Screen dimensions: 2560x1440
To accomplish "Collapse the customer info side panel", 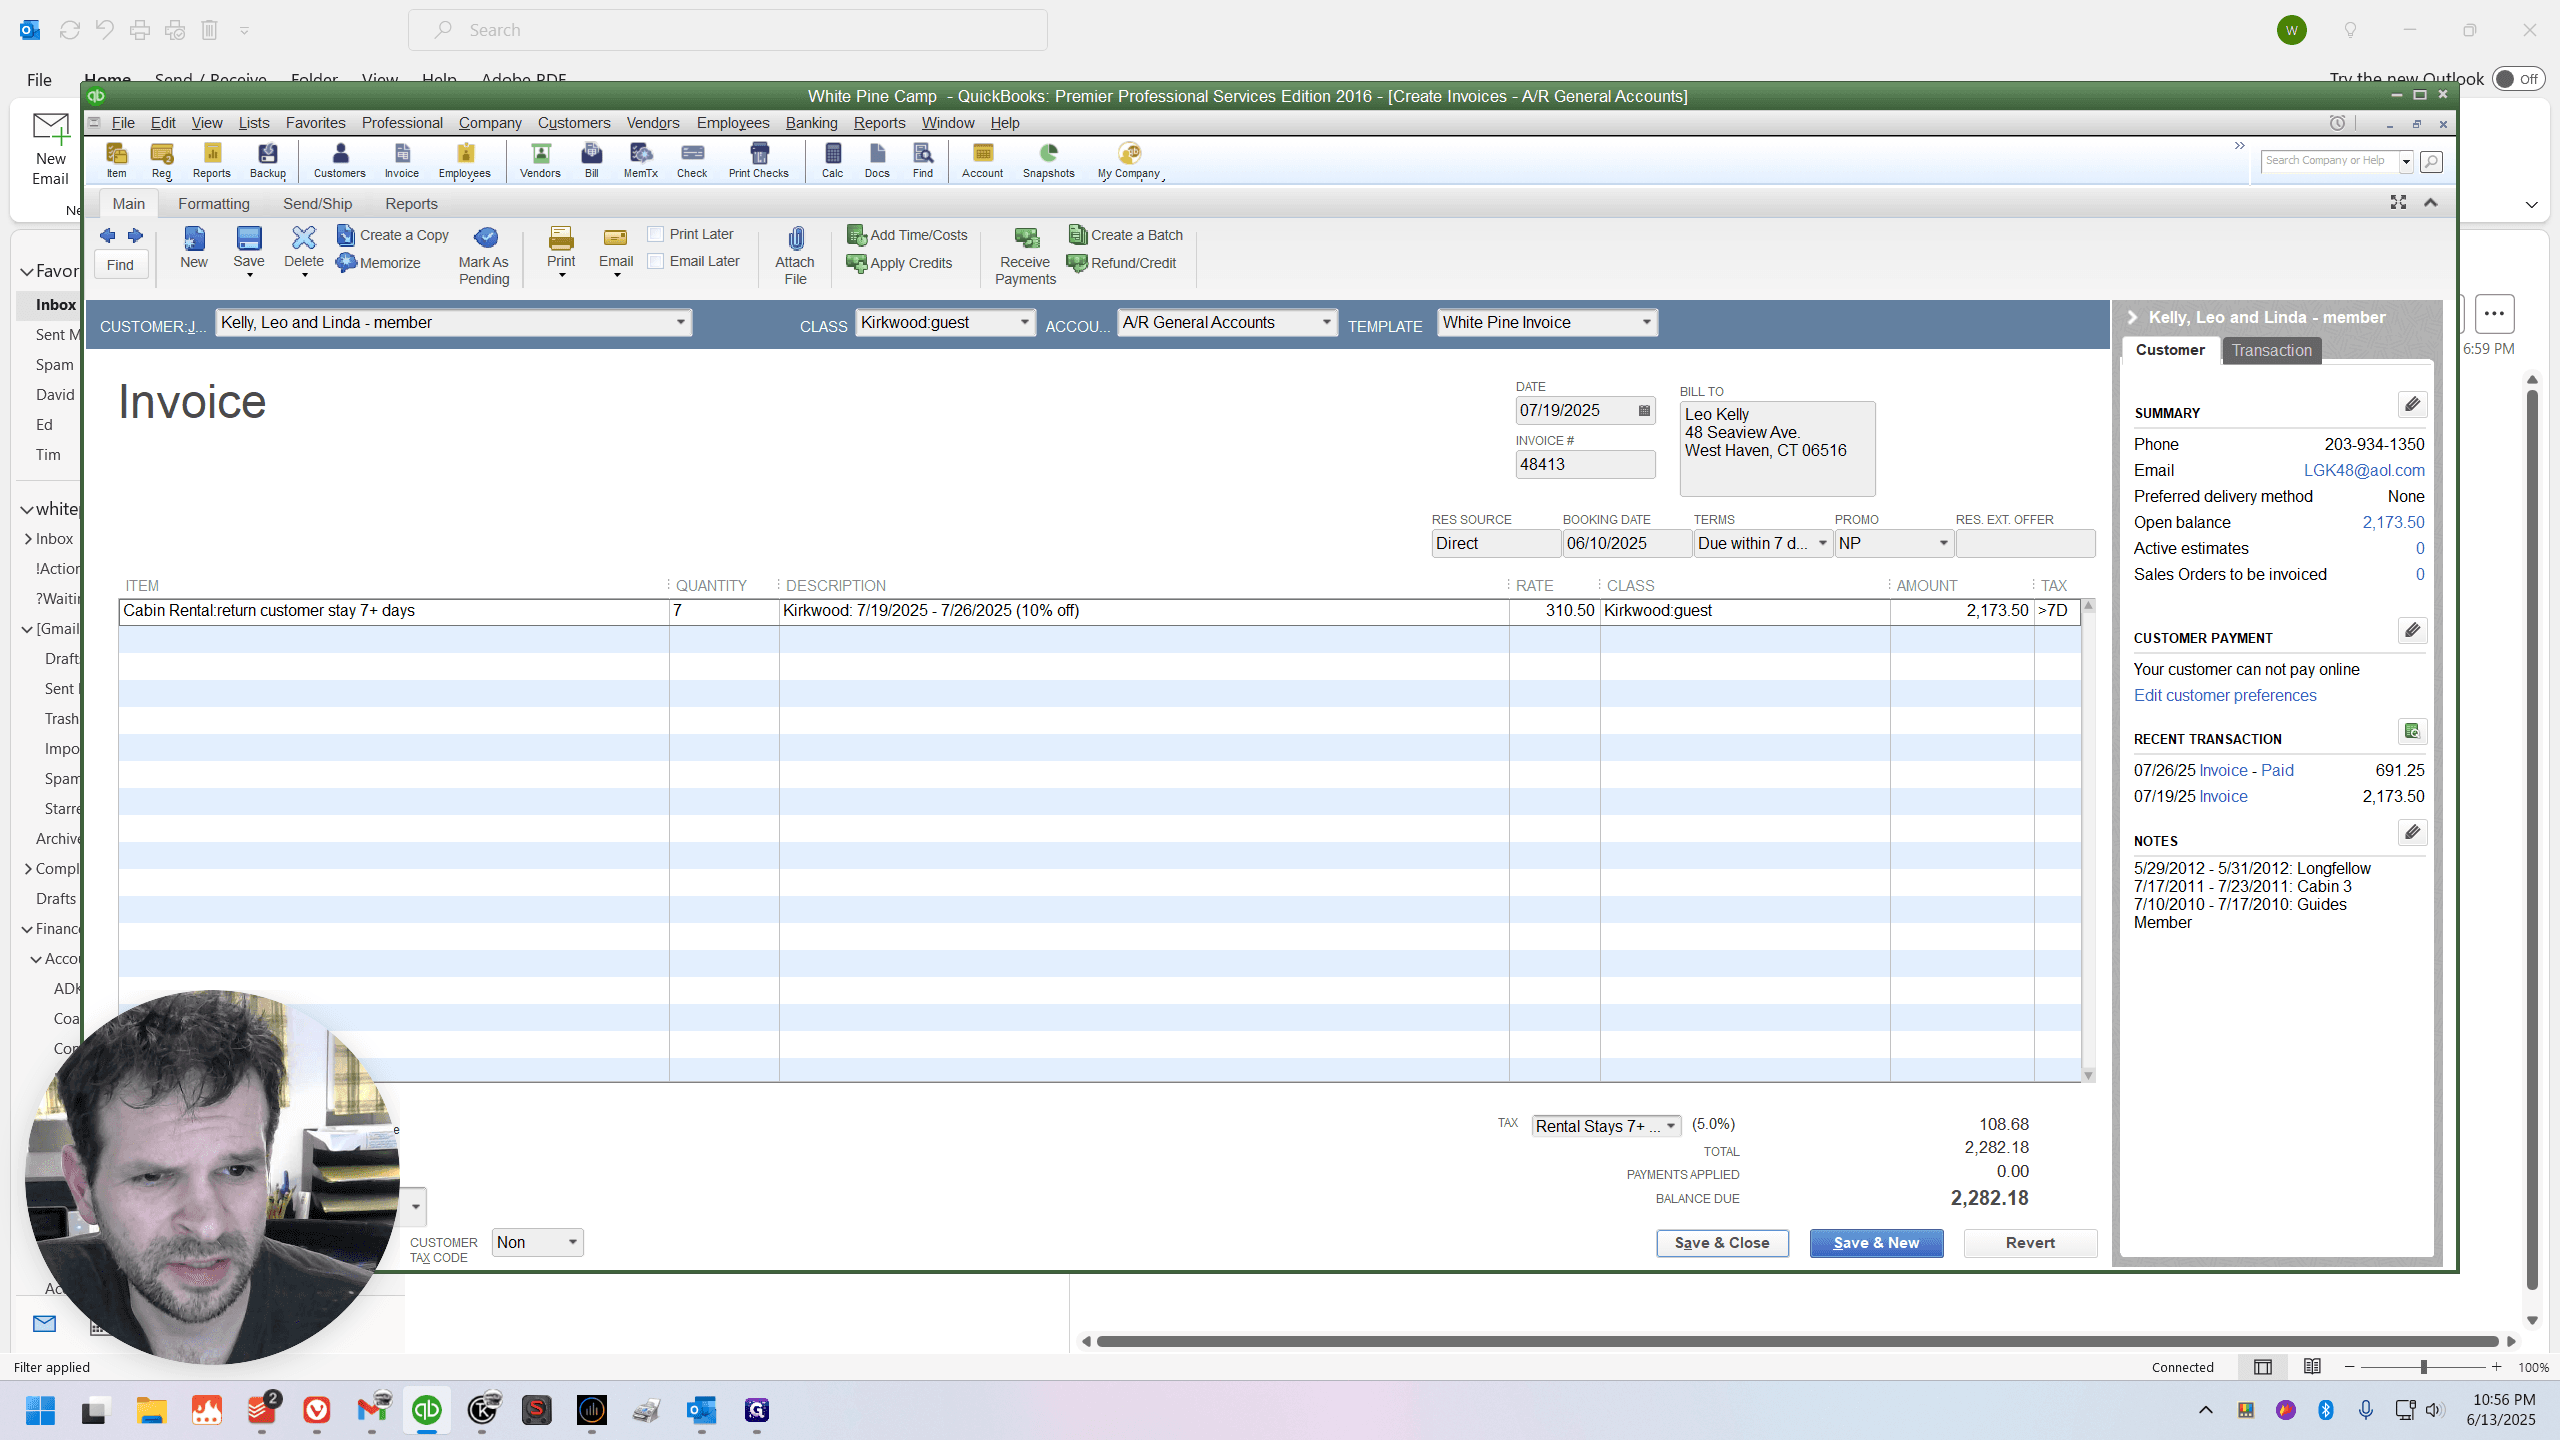I will (2132, 317).
